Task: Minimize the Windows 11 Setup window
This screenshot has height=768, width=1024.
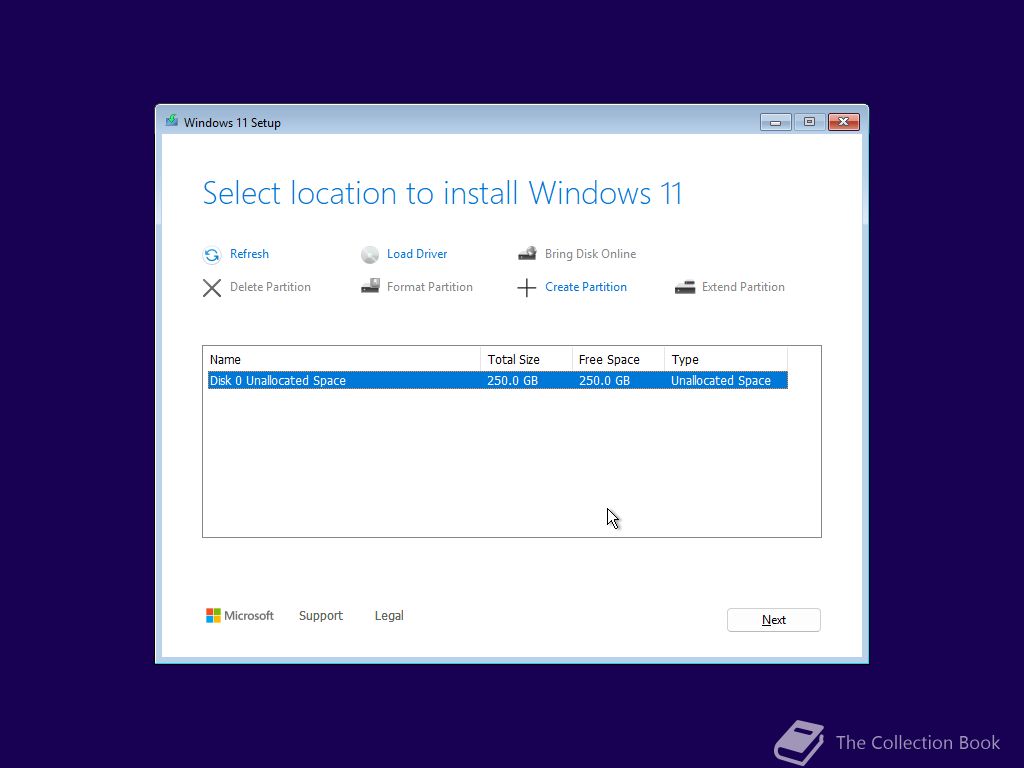Action: click(776, 122)
